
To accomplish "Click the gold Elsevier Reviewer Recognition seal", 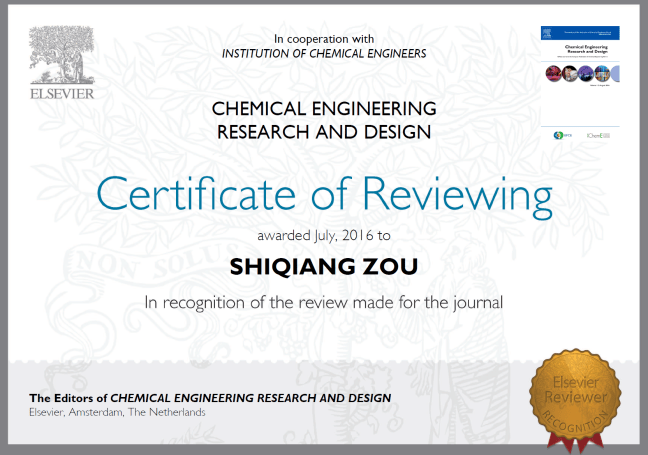I will (x=573, y=394).
